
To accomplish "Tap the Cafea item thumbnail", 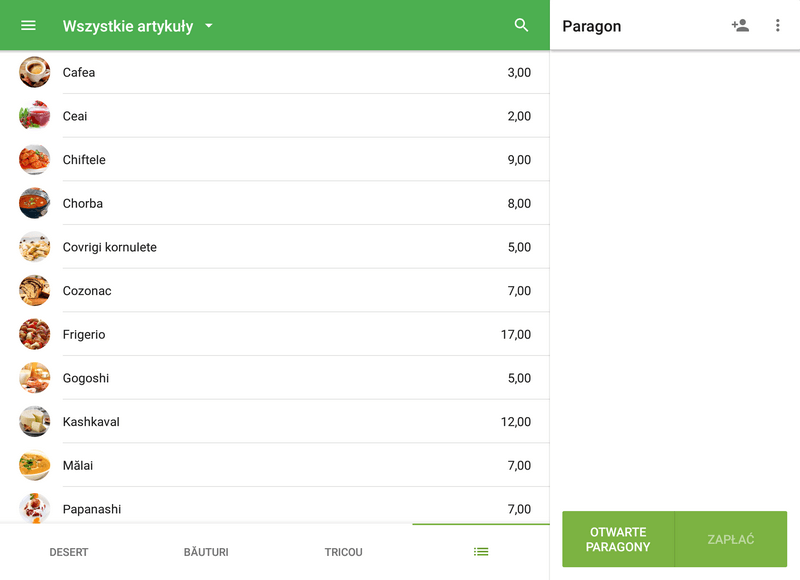I will point(34,72).
